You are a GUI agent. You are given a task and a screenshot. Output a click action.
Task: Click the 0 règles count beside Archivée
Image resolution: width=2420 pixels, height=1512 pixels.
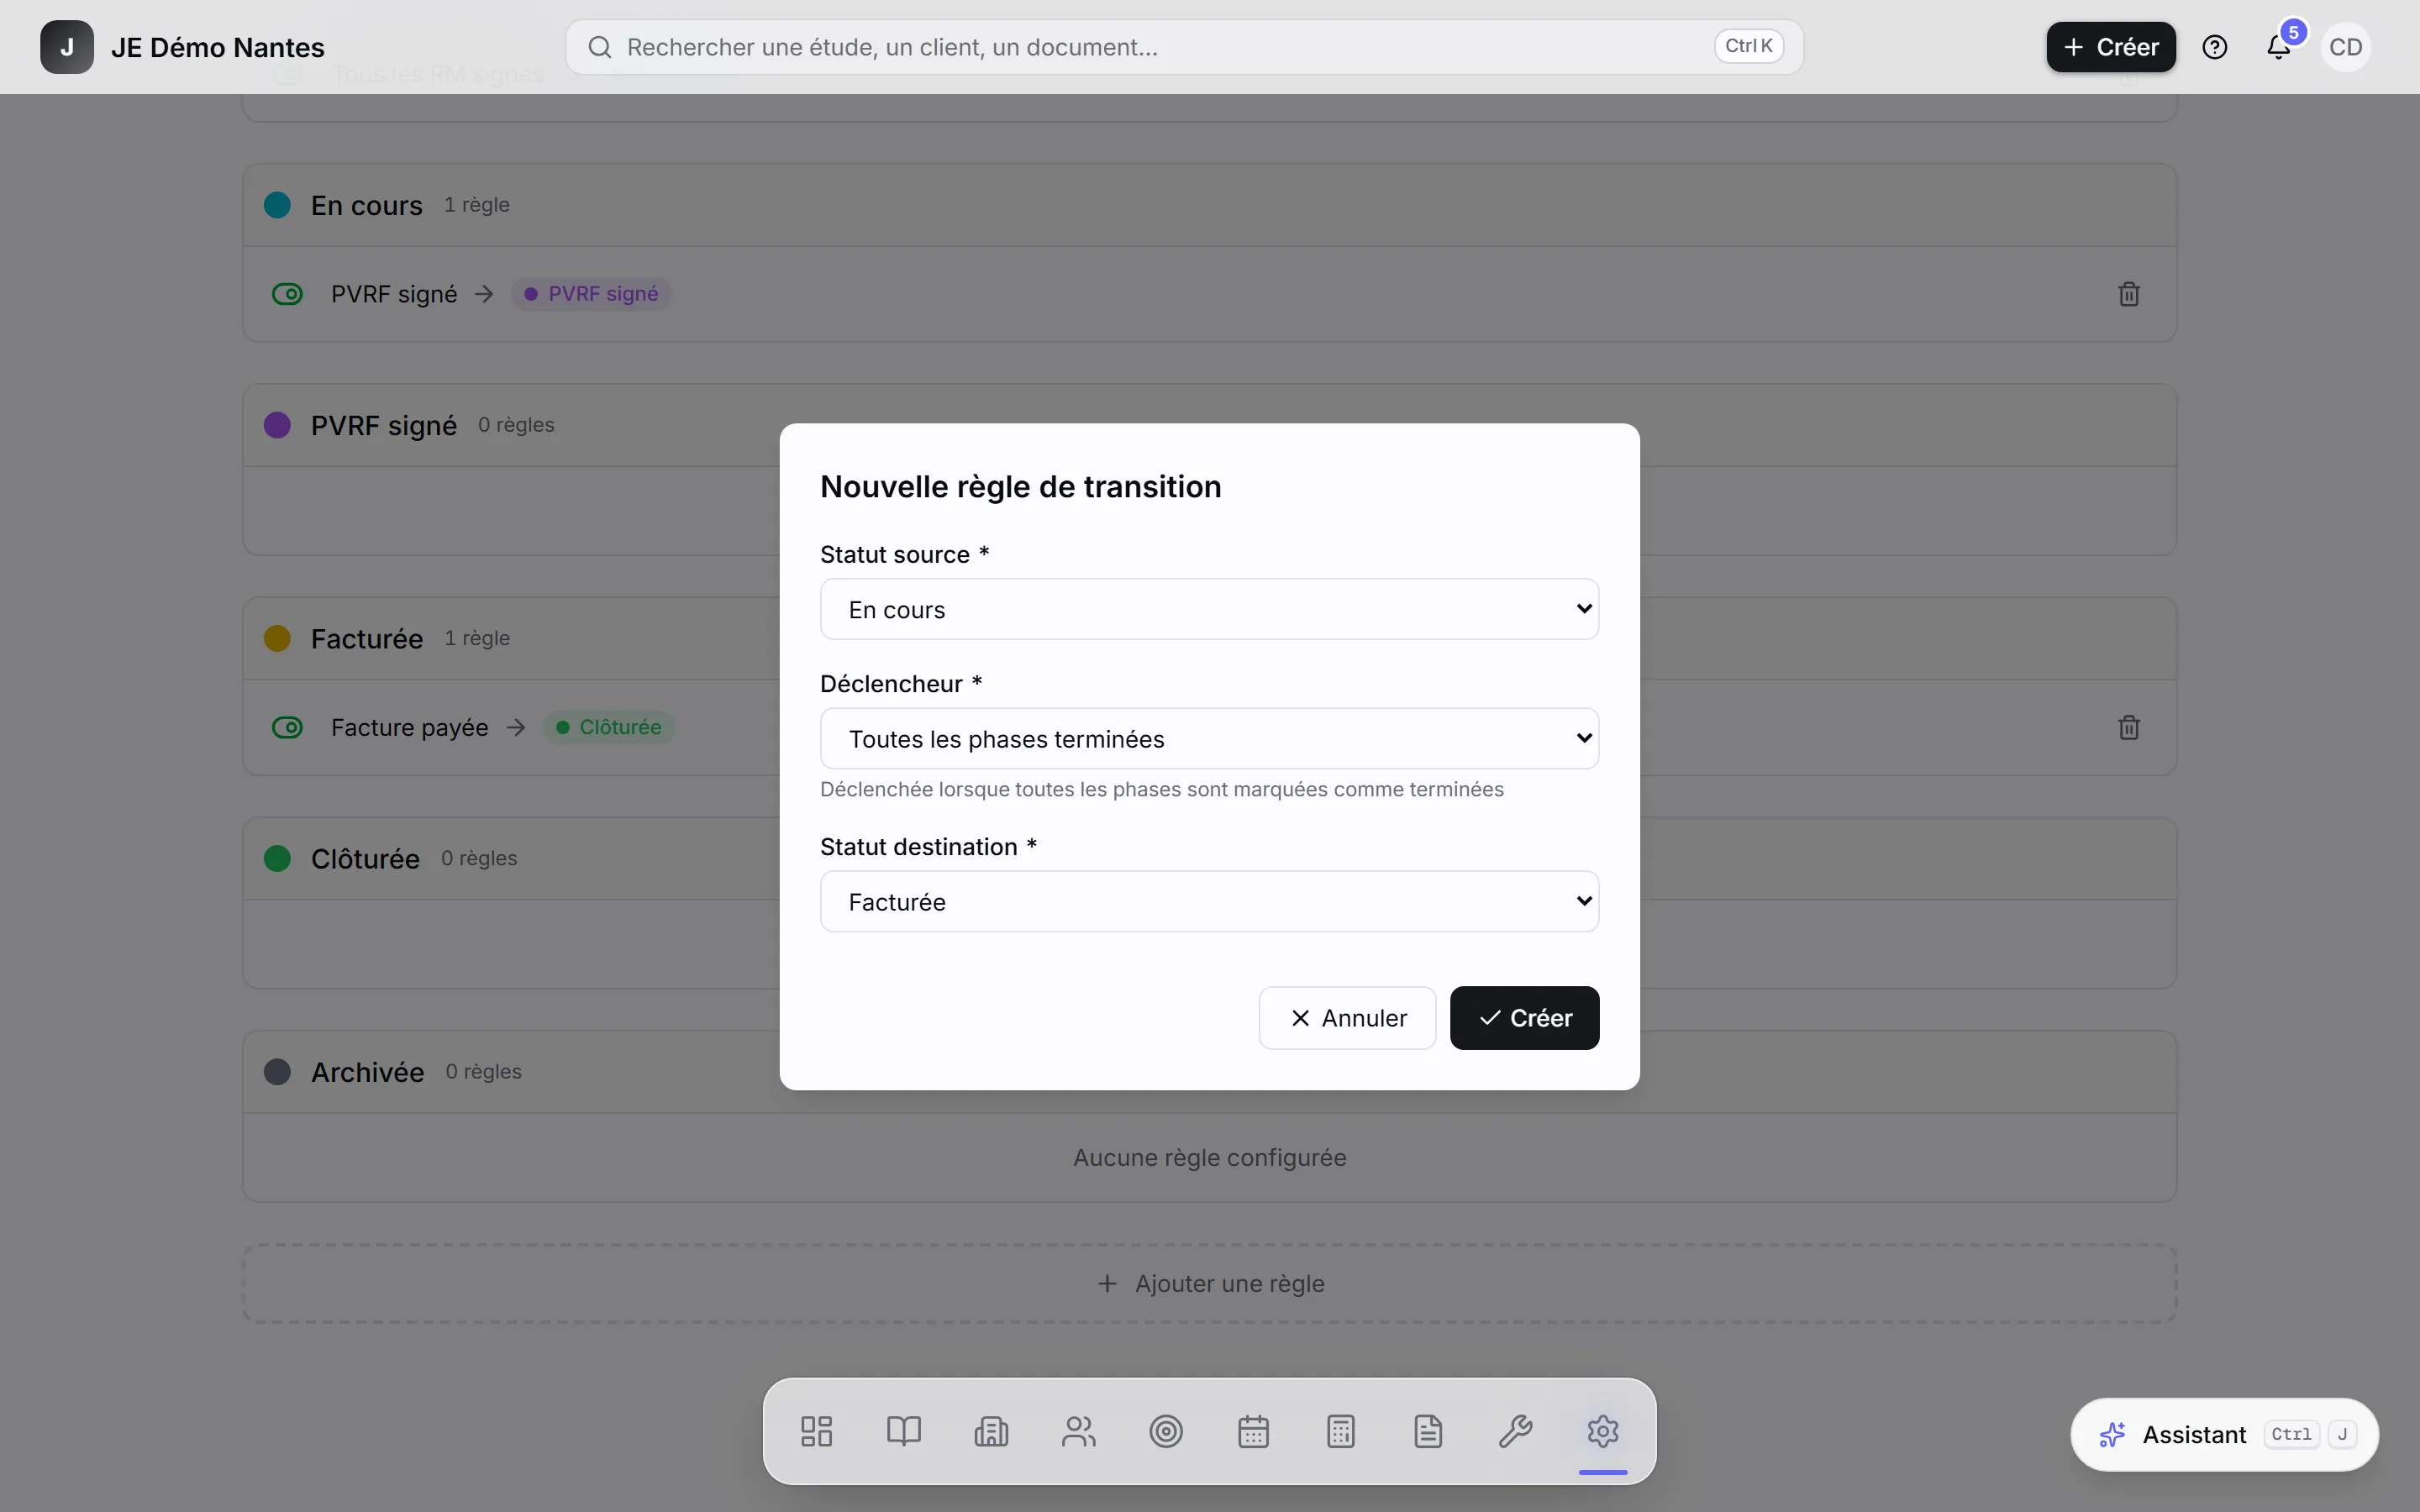click(x=483, y=1072)
